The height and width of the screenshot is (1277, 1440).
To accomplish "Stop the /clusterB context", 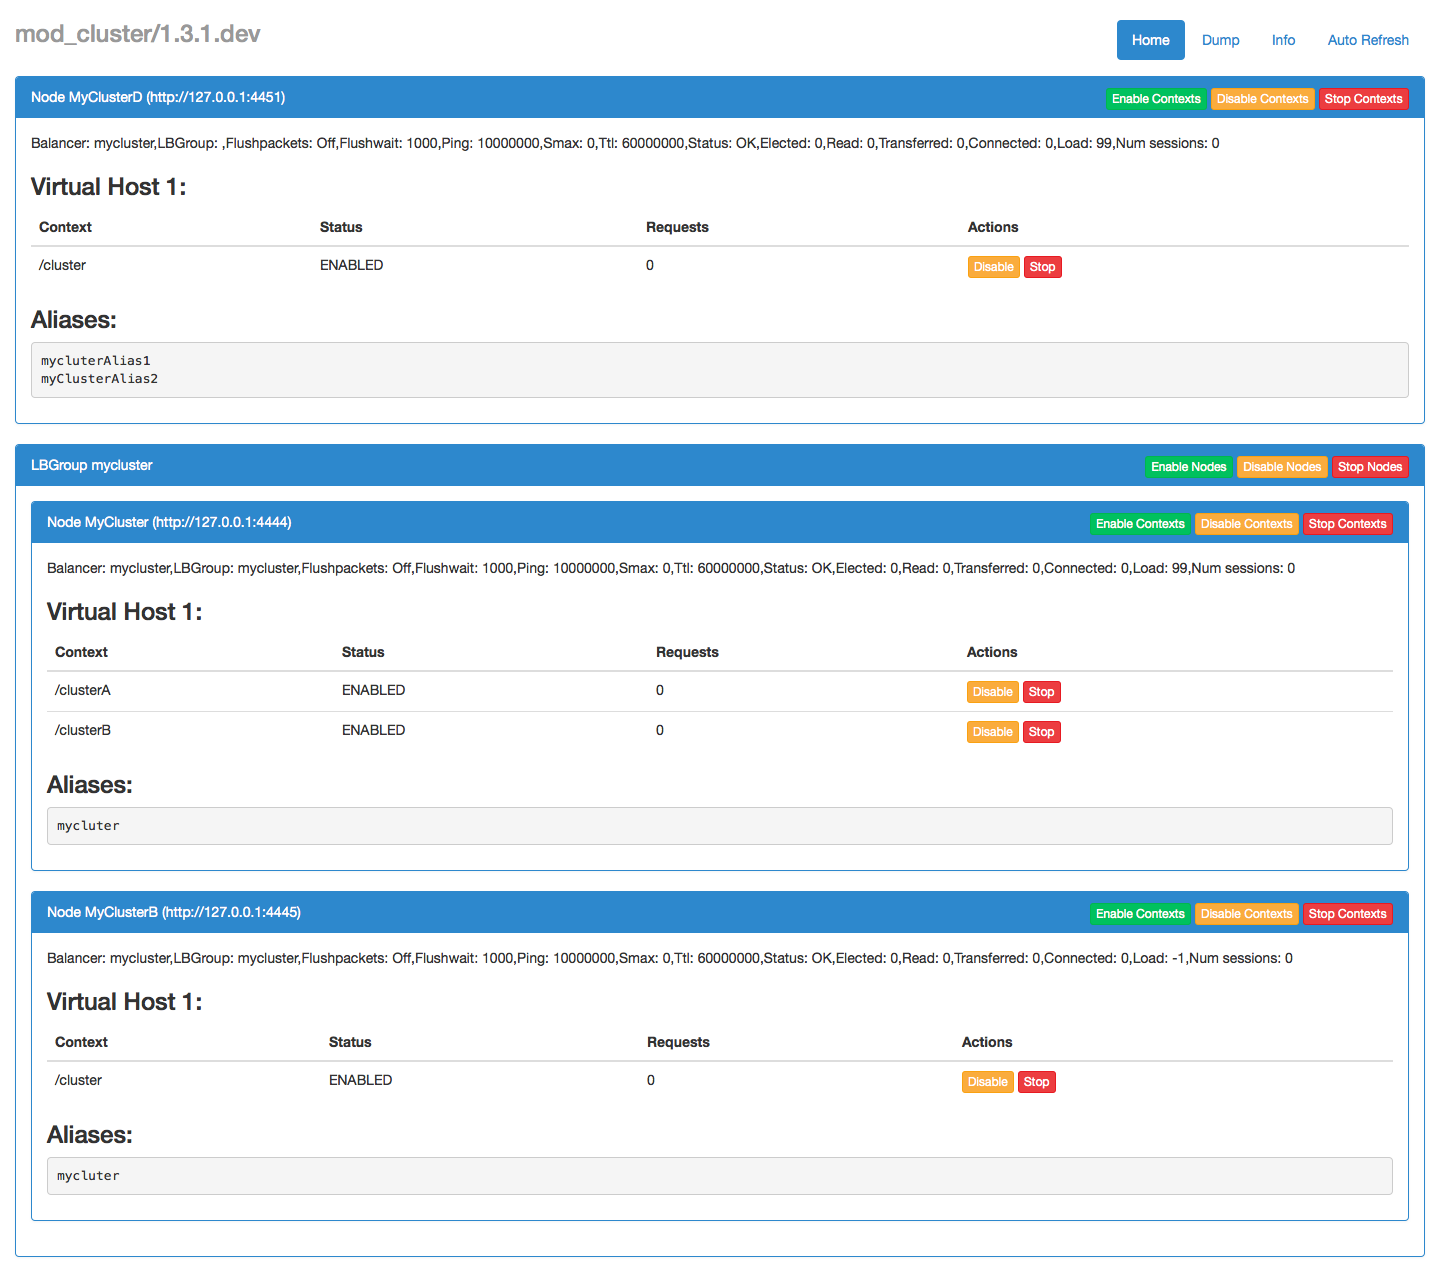I will point(1041,732).
